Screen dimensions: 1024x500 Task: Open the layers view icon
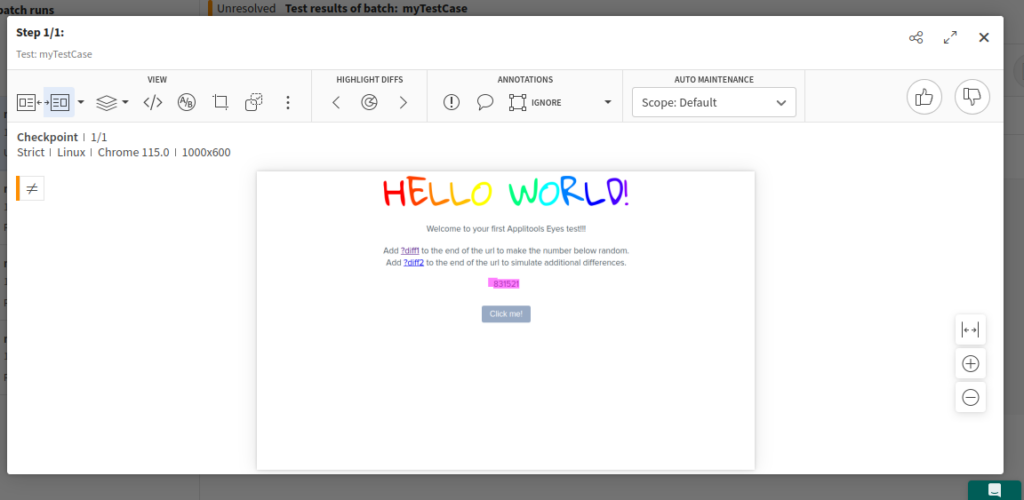coord(107,102)
